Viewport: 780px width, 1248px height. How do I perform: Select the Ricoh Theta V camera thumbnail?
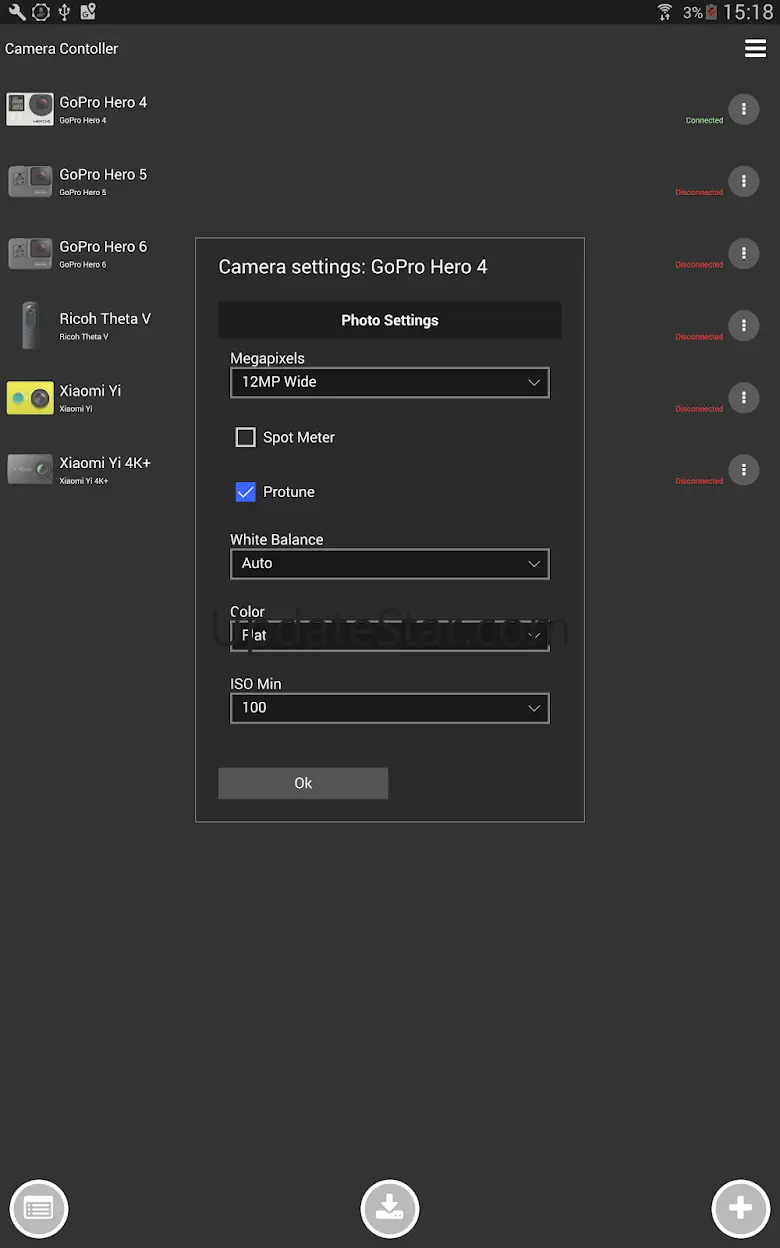click(30, 325)
